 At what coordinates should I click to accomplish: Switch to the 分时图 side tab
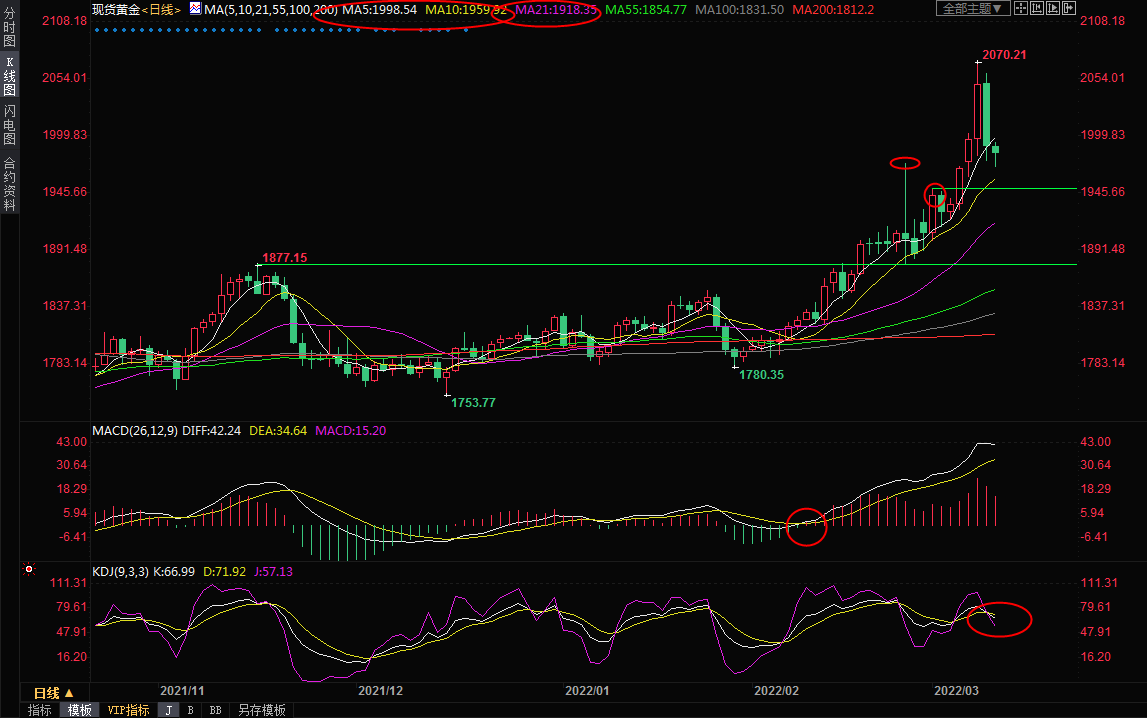9,24
